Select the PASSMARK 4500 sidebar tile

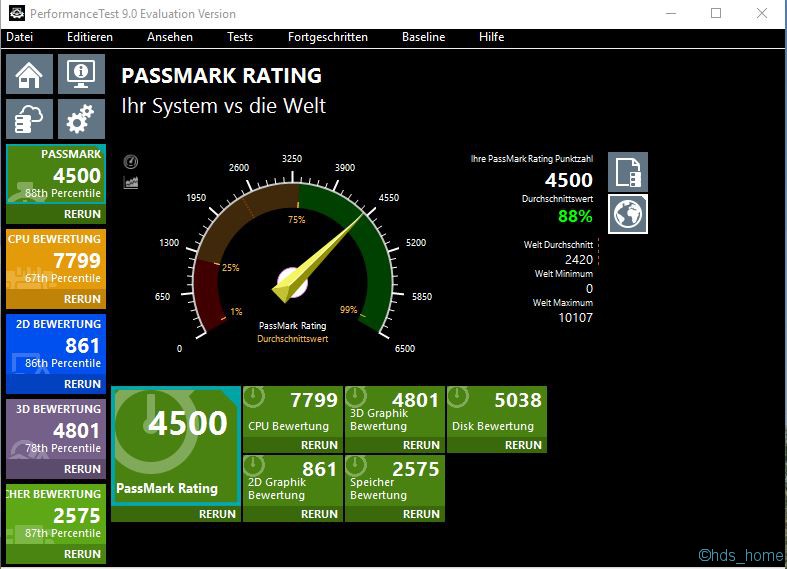(56, 174)
